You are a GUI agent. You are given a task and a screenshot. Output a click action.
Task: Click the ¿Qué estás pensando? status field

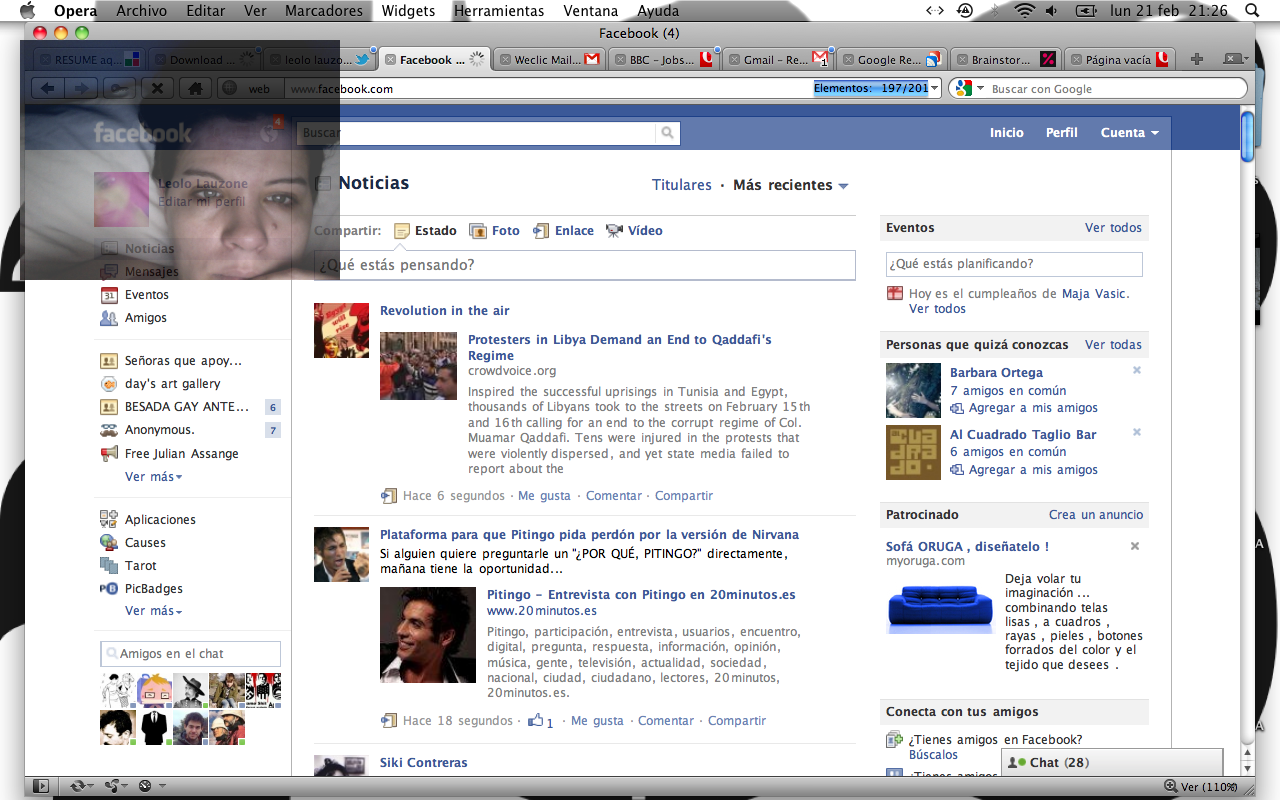pos(585,265)
